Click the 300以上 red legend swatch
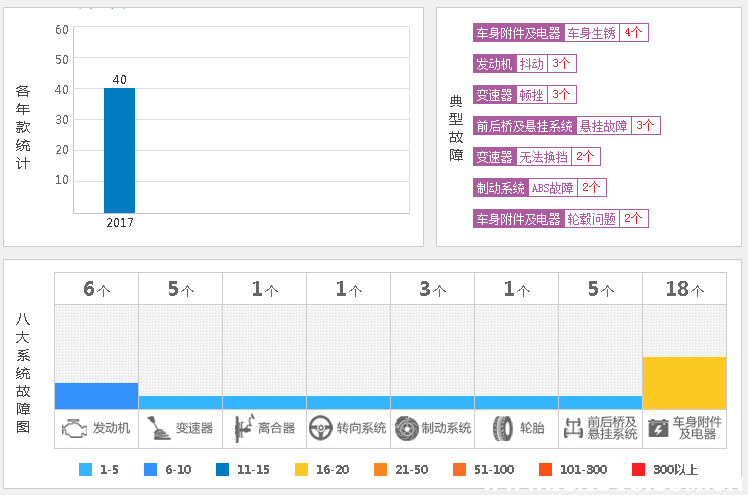 tap(638, 469)
